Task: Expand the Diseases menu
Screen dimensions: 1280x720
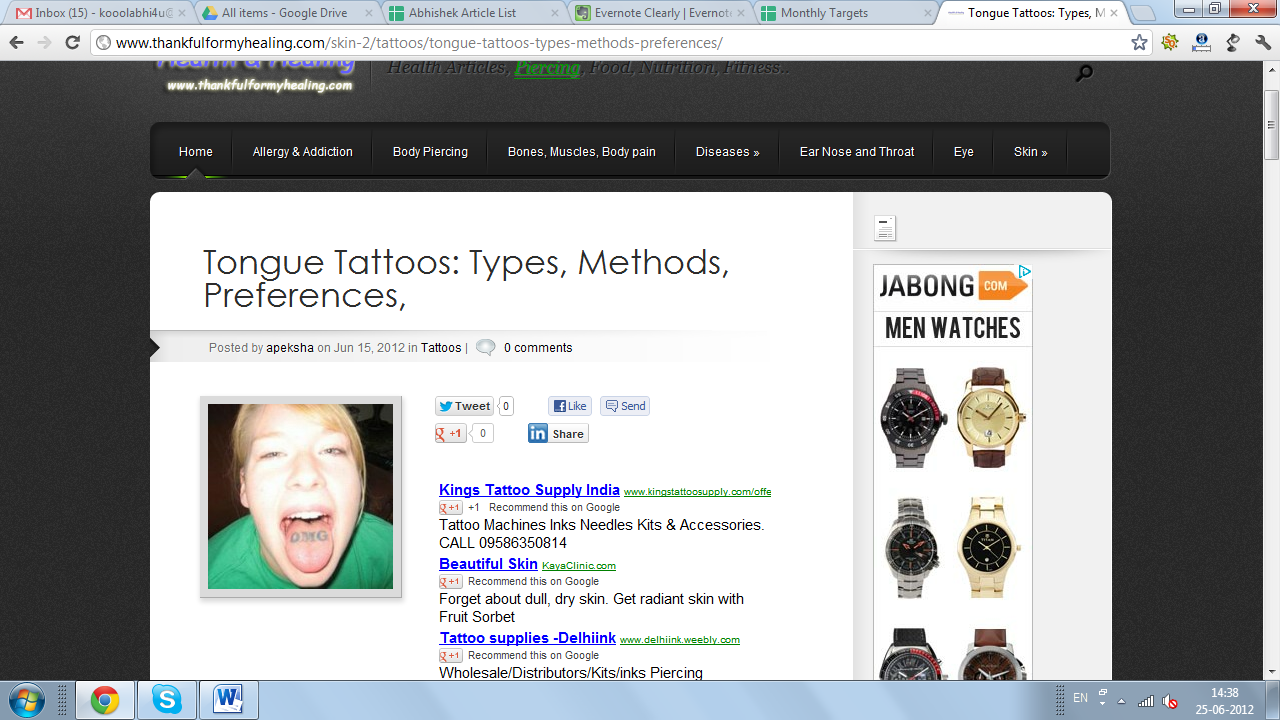Action: 727,152
